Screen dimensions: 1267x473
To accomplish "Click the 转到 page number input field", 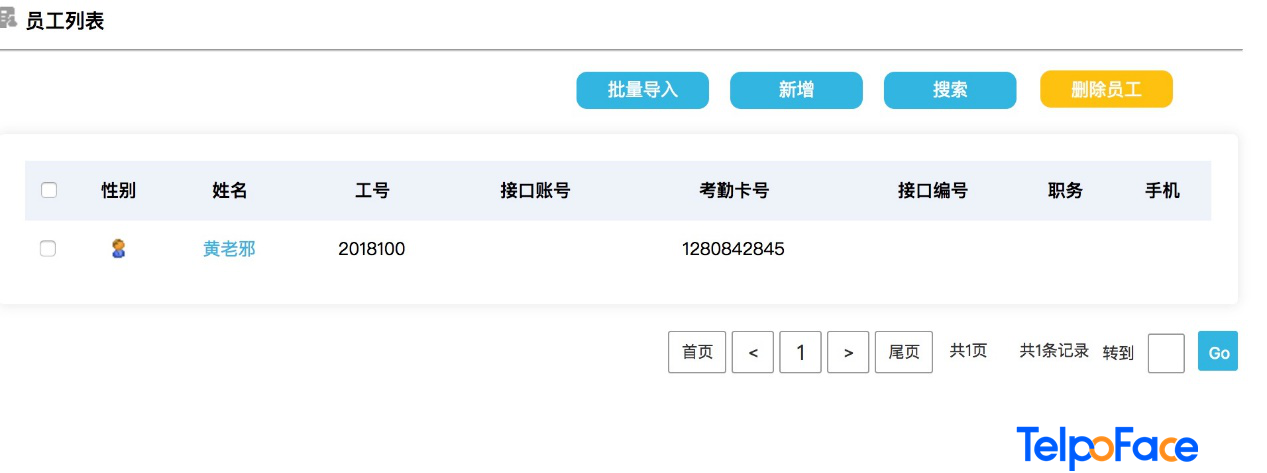I will (1166, 353).
